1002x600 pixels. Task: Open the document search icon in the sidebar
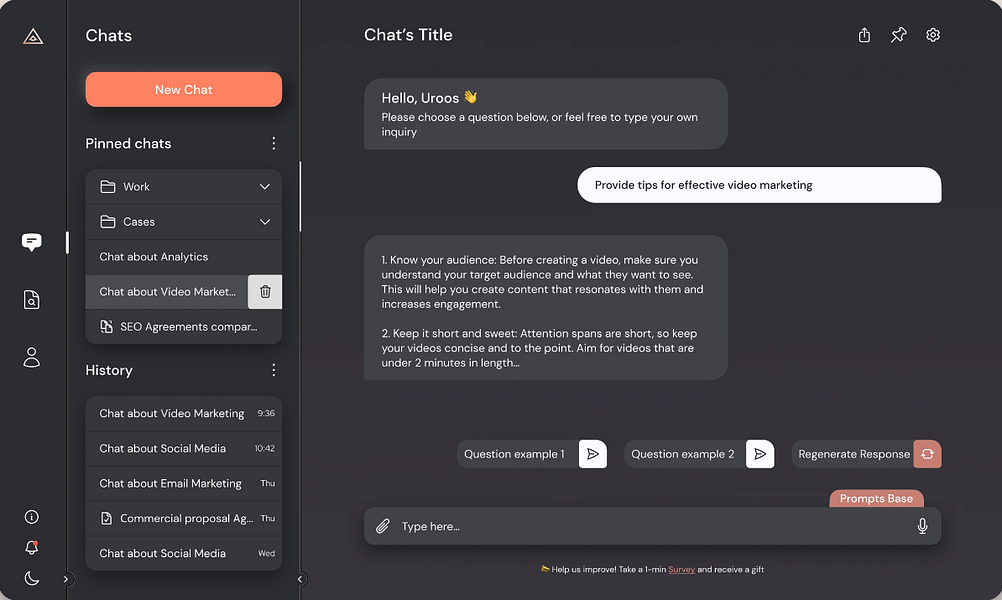coord(31,299)
